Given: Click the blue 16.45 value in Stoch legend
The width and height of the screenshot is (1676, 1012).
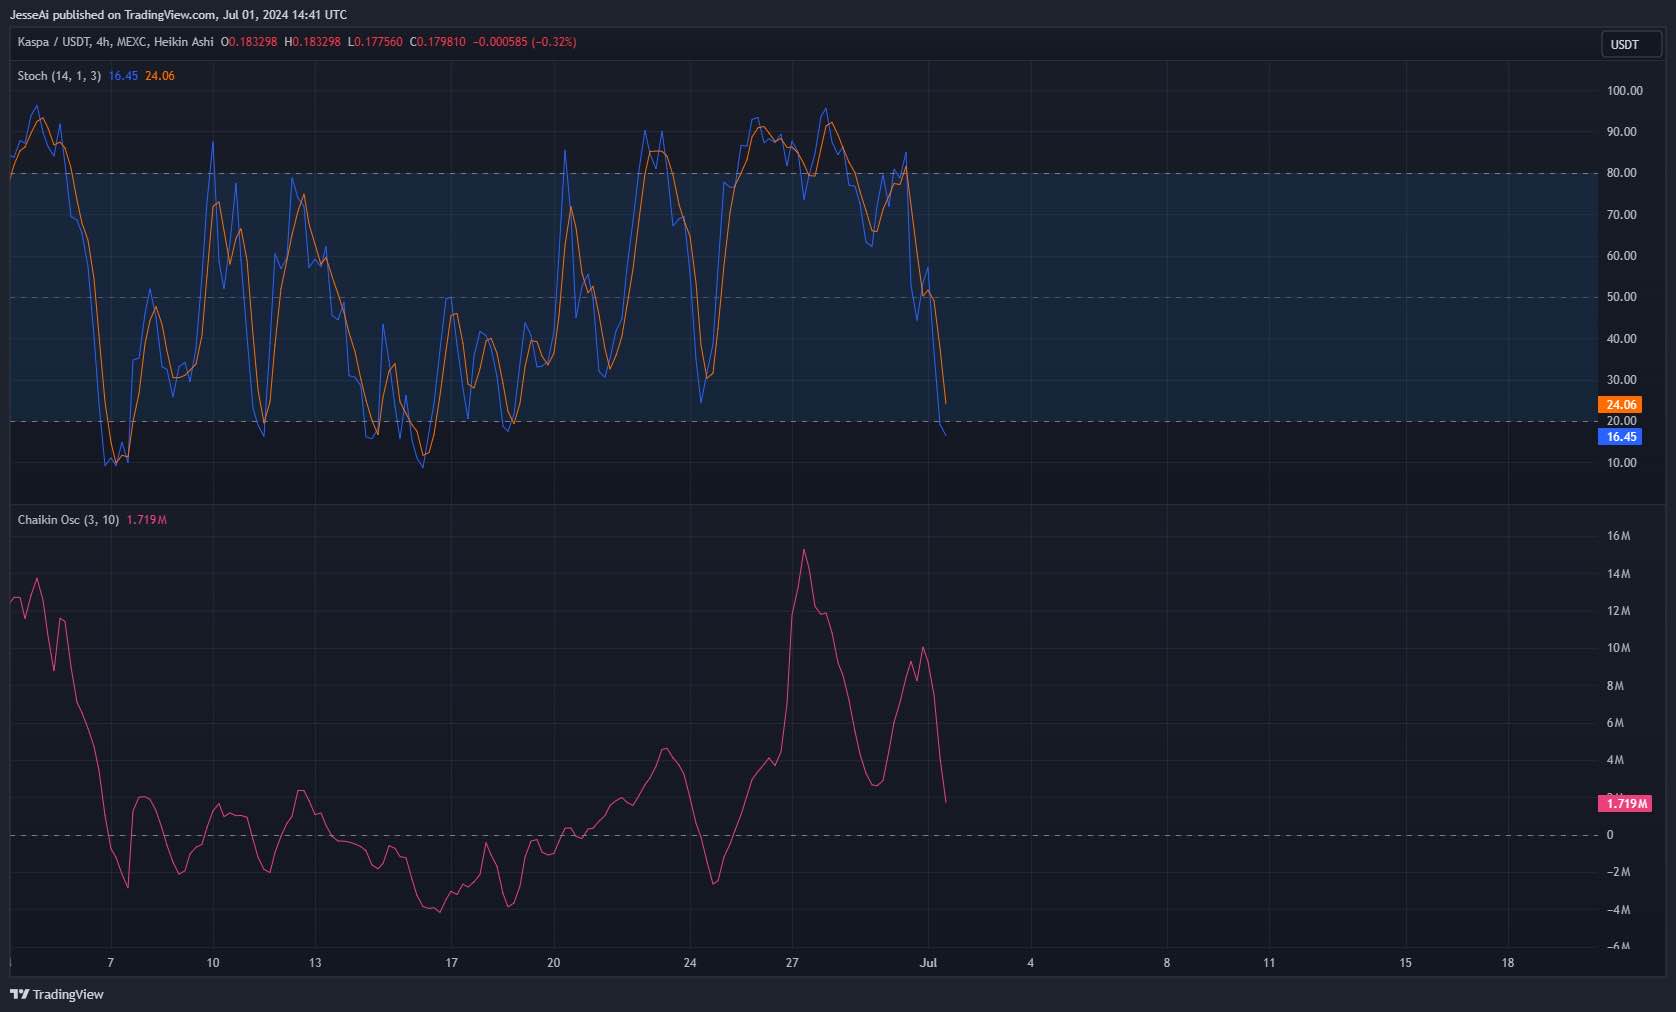Looking at the screenshot, I should (123, 76).
